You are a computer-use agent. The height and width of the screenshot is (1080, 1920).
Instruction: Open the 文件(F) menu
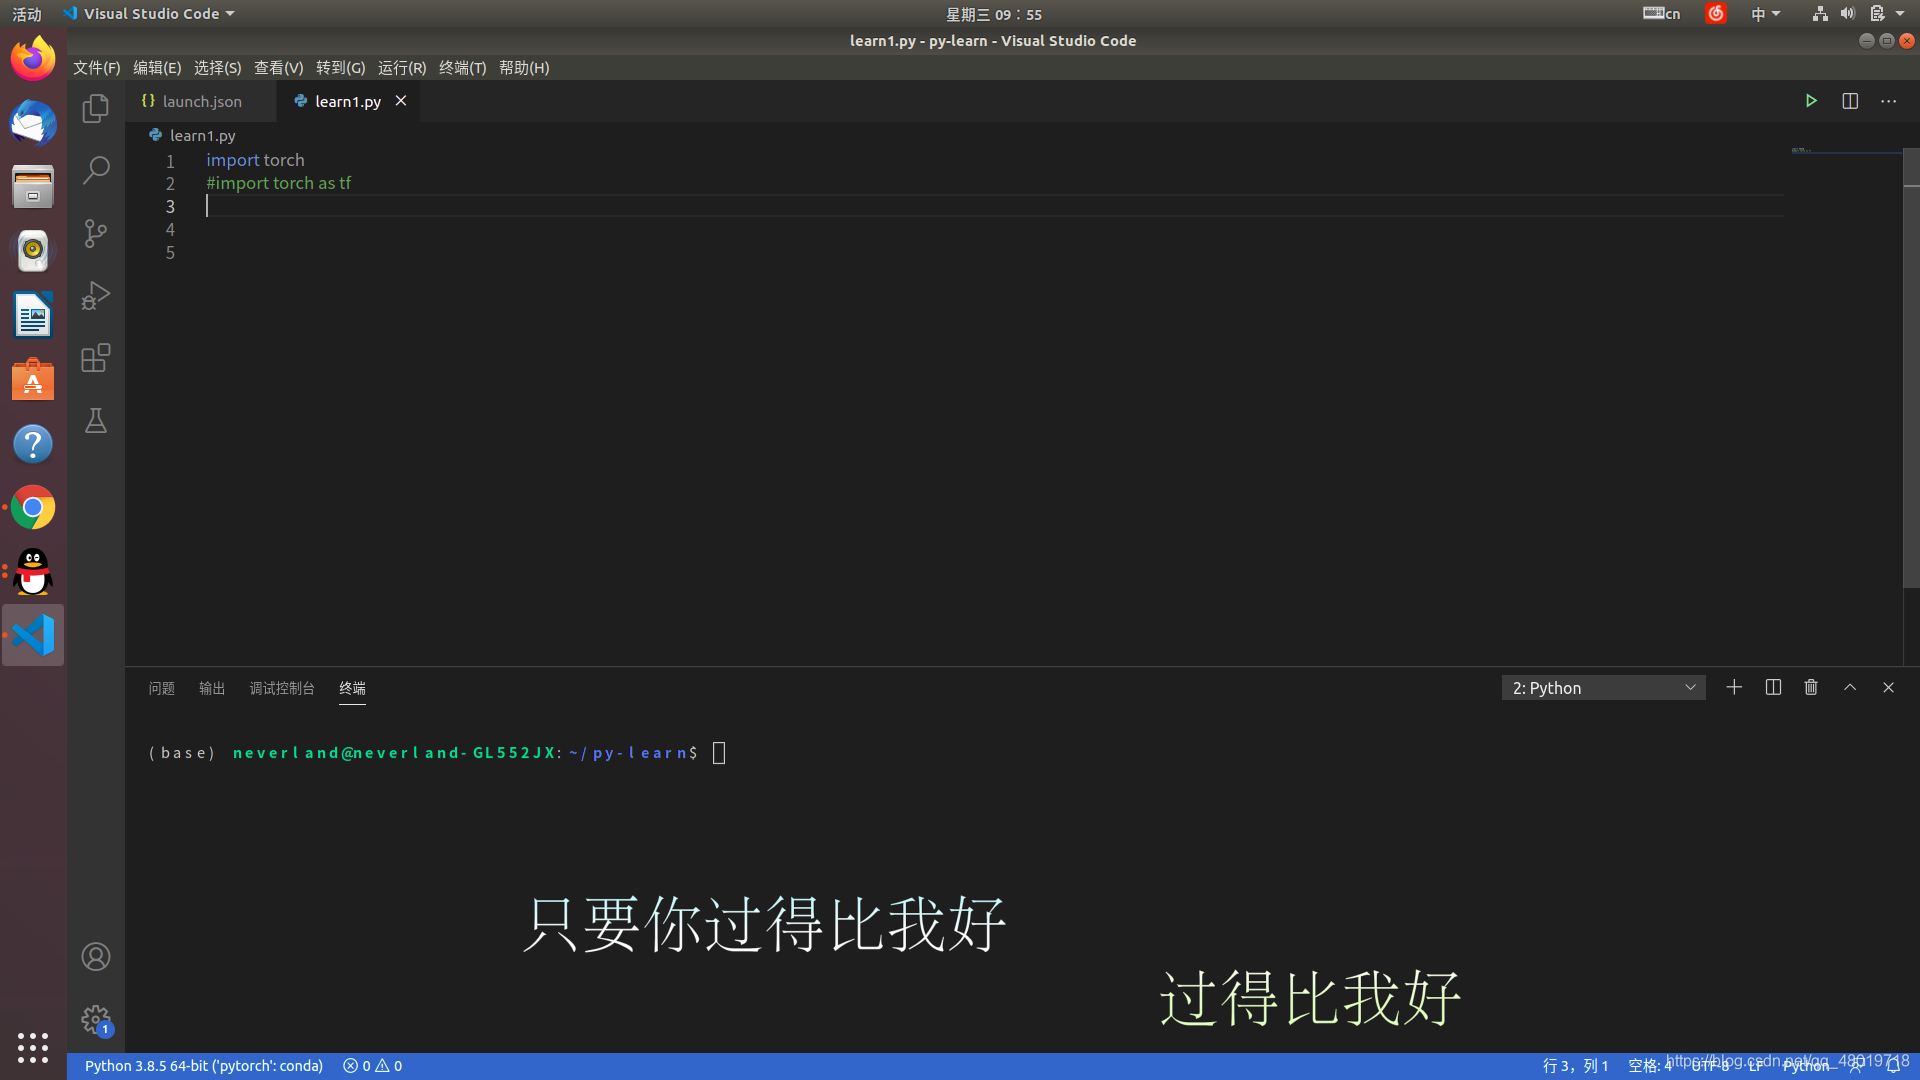96,68
